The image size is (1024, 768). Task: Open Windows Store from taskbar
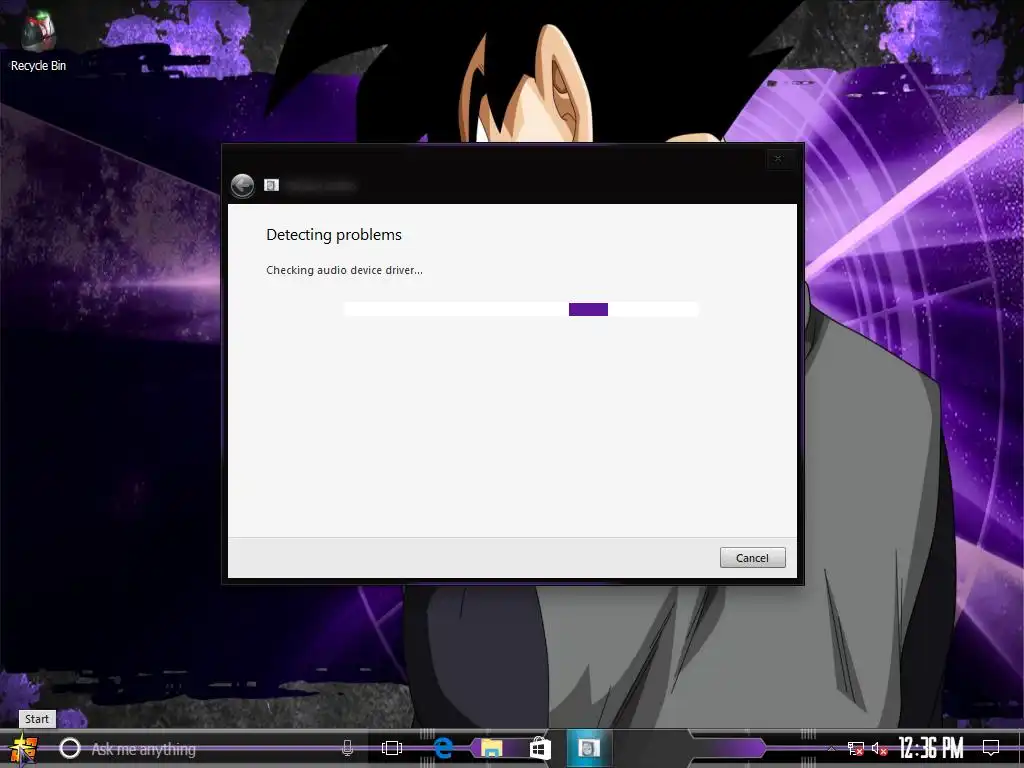540,748
